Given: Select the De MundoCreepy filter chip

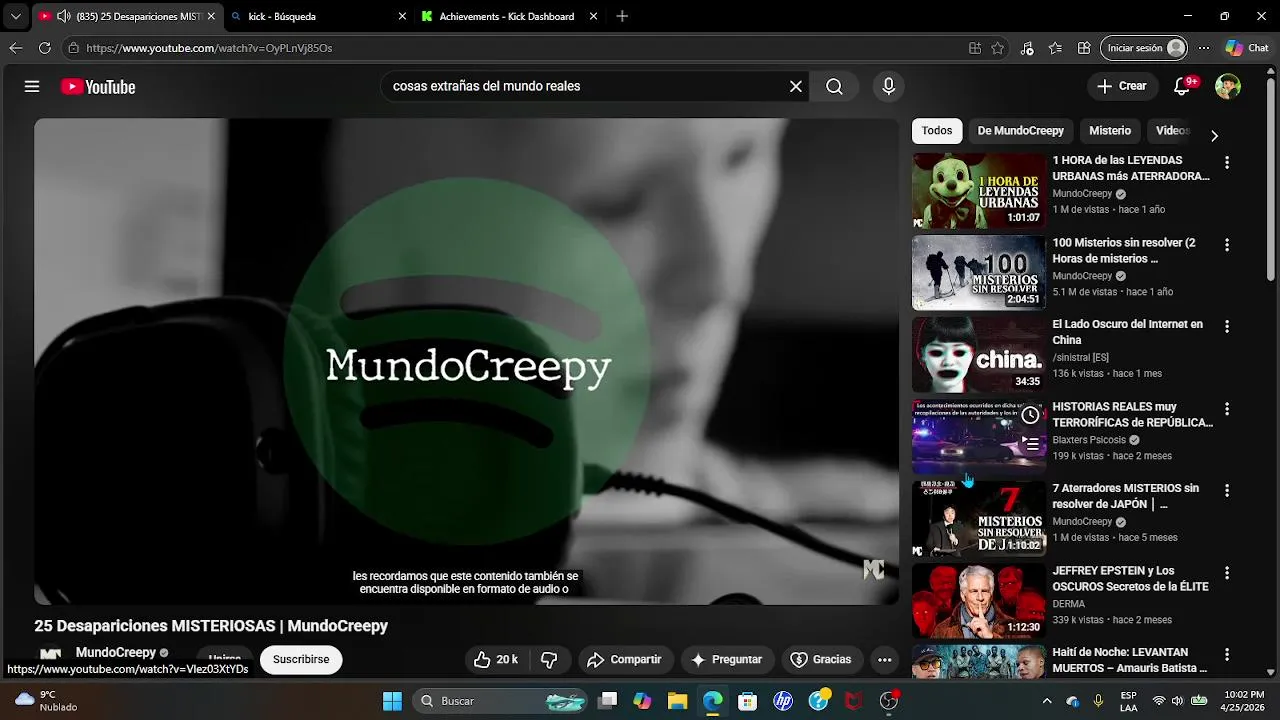Looking at the screenshot, I should point(1020,131).
